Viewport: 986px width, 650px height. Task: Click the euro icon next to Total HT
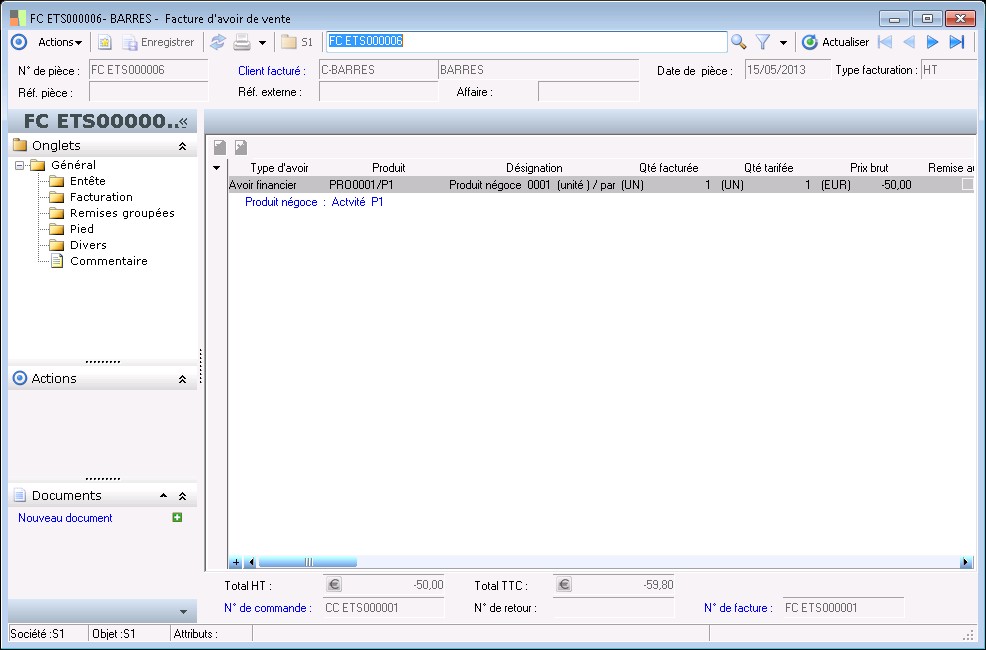pos(334,585)
